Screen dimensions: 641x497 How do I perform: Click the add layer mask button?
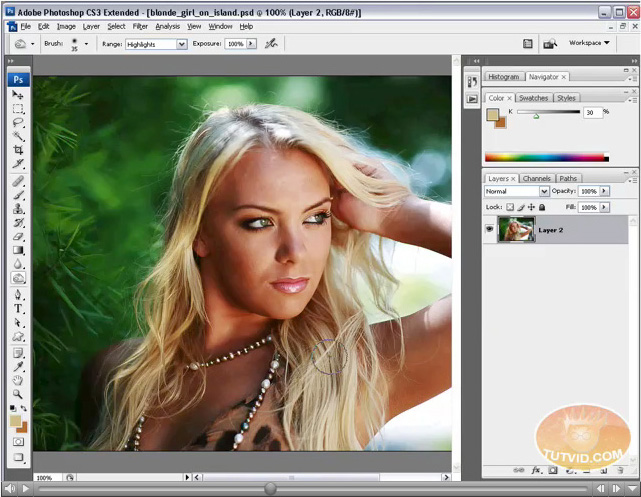pyautogui.click(x=553, y=470)
